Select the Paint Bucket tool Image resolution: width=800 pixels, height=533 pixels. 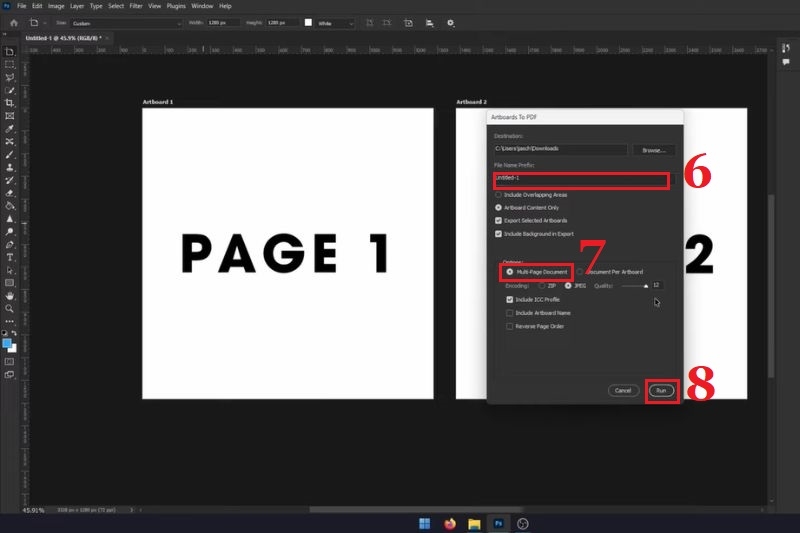[x=9, y=206]
